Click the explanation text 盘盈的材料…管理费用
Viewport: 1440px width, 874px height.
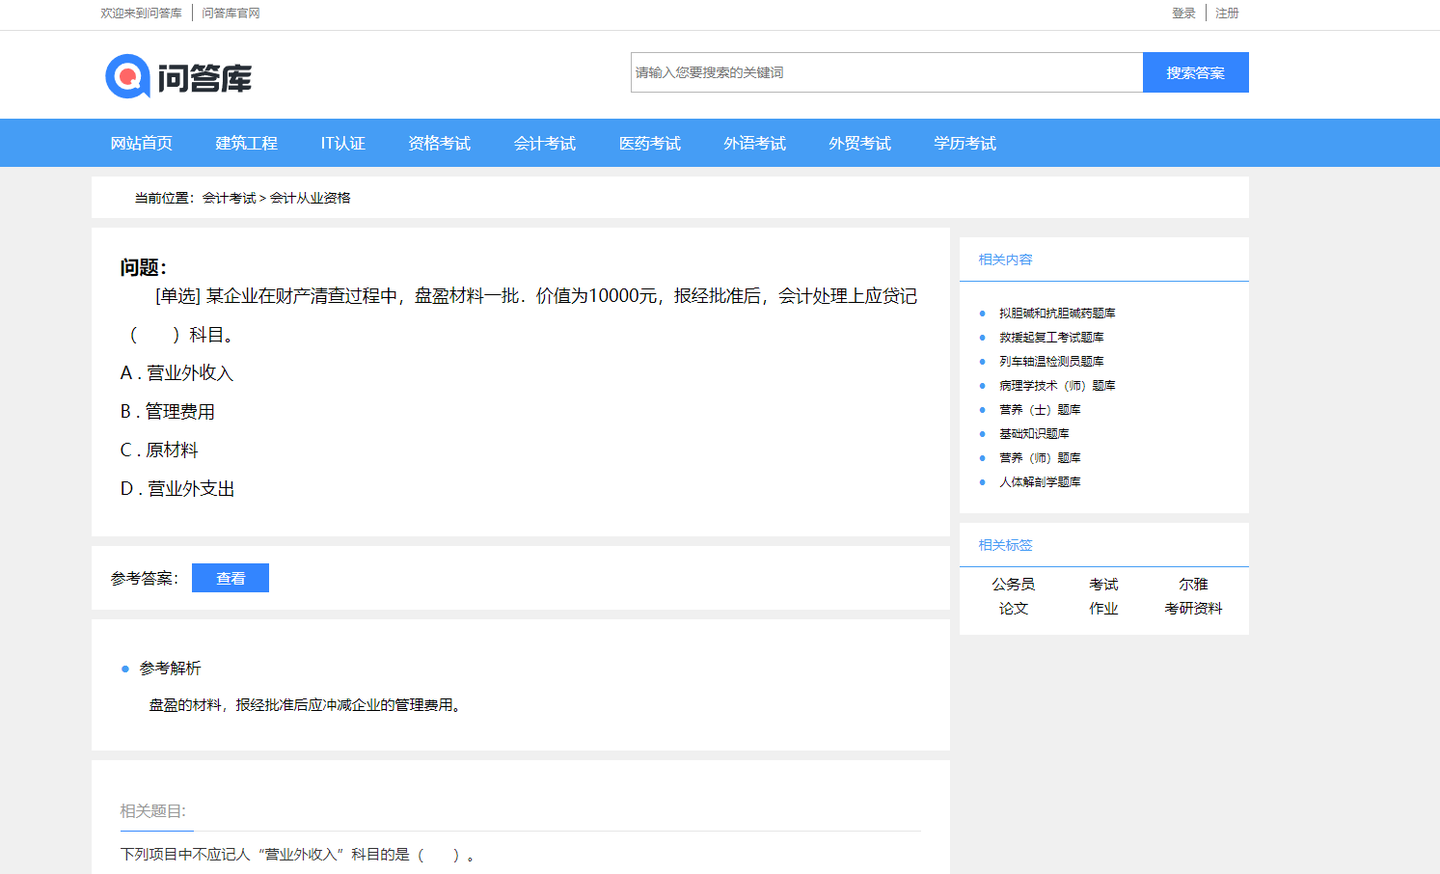307,705
